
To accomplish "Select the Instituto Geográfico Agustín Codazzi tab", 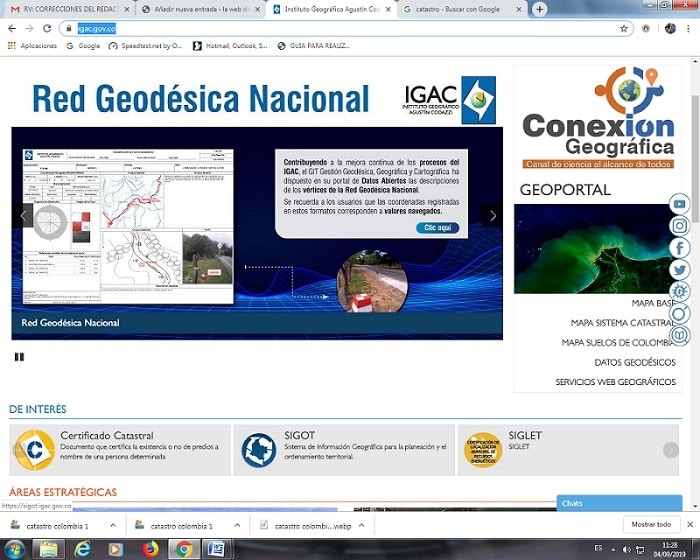I will click(331, 9).
